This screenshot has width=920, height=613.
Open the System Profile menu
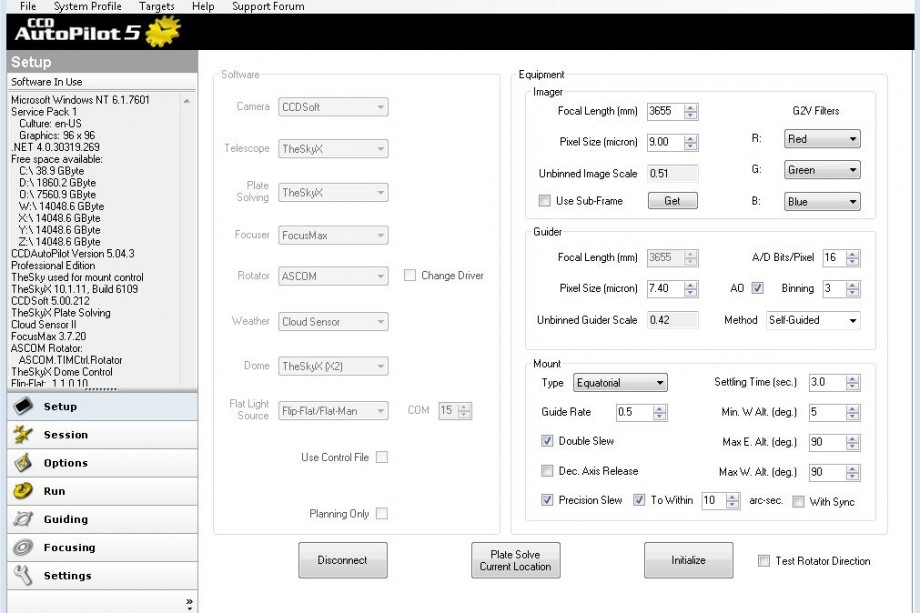(x=87, y=6)
